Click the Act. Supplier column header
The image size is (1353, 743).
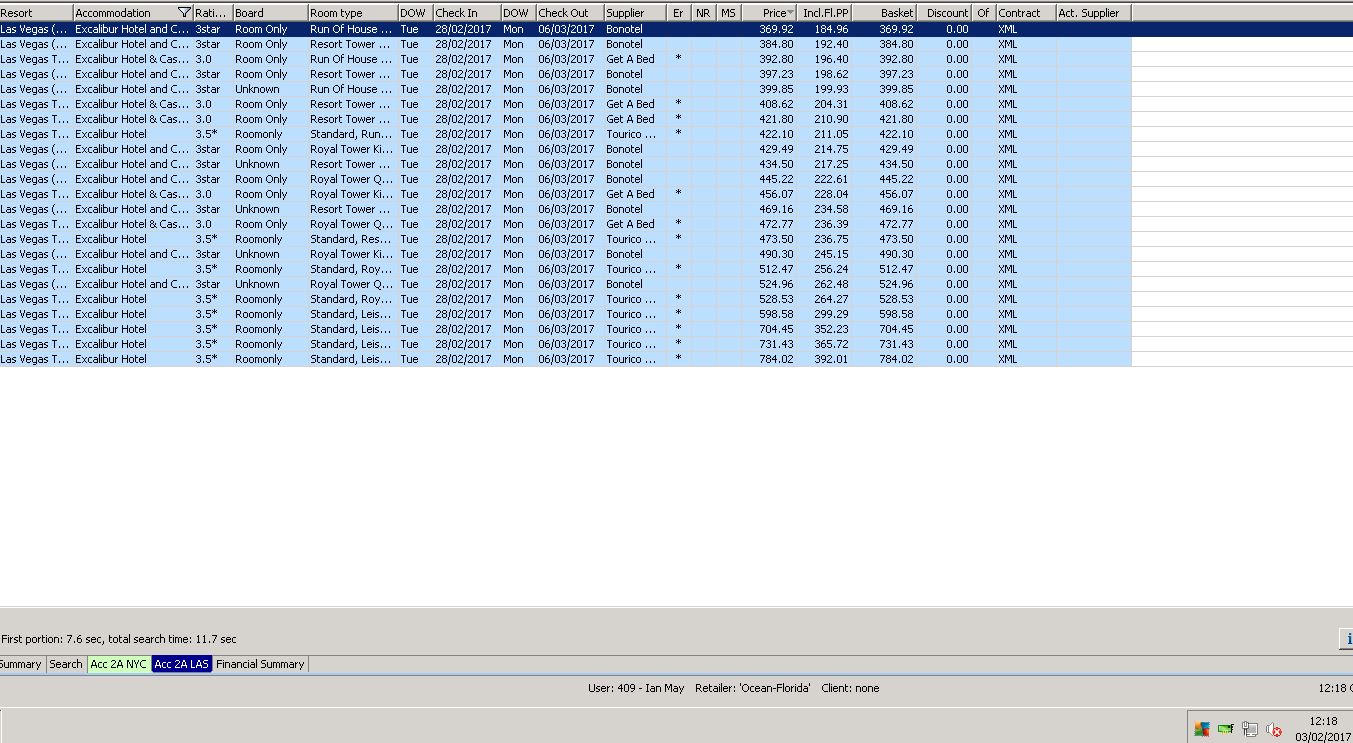coord(1093,13)
